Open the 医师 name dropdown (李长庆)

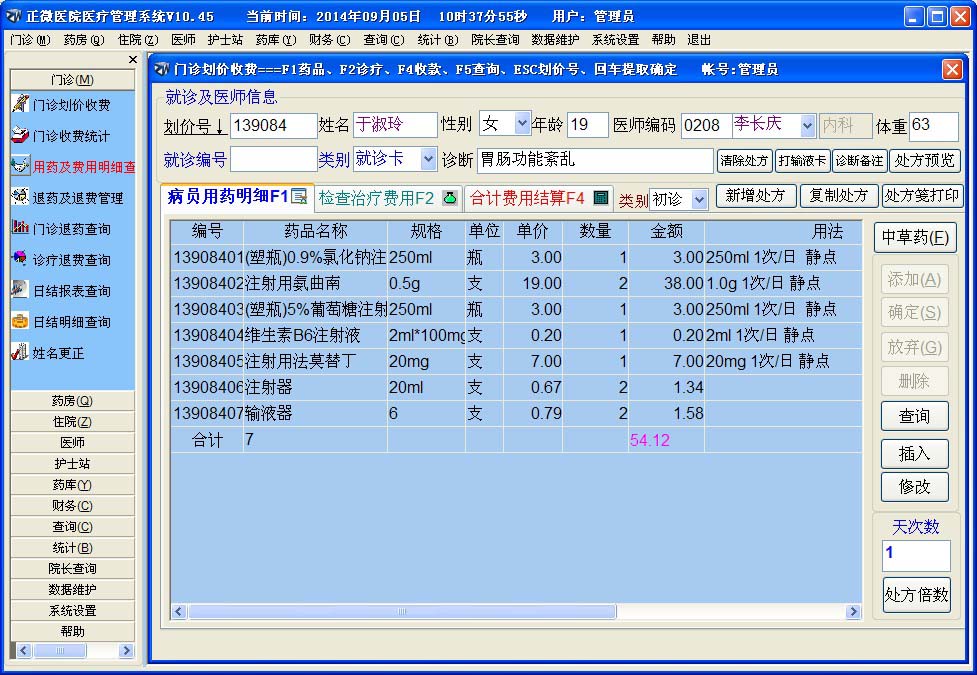tap(807, 125)
